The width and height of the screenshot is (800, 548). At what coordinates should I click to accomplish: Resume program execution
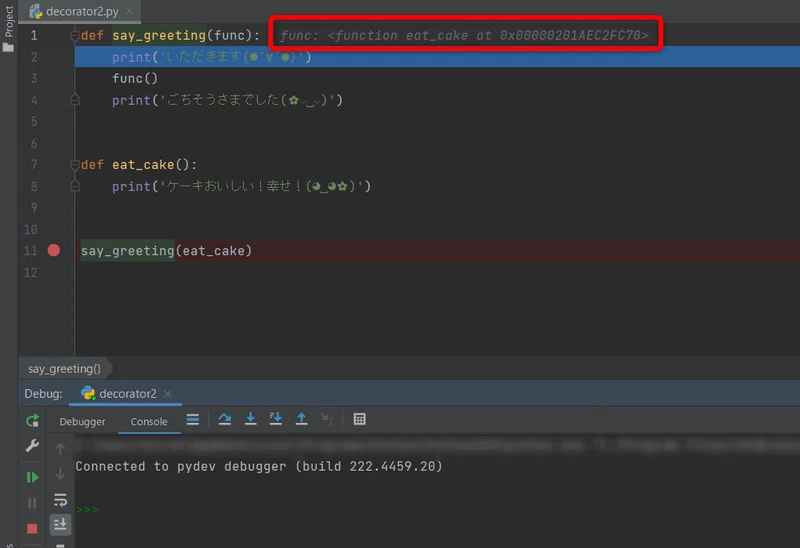(32, 477)
